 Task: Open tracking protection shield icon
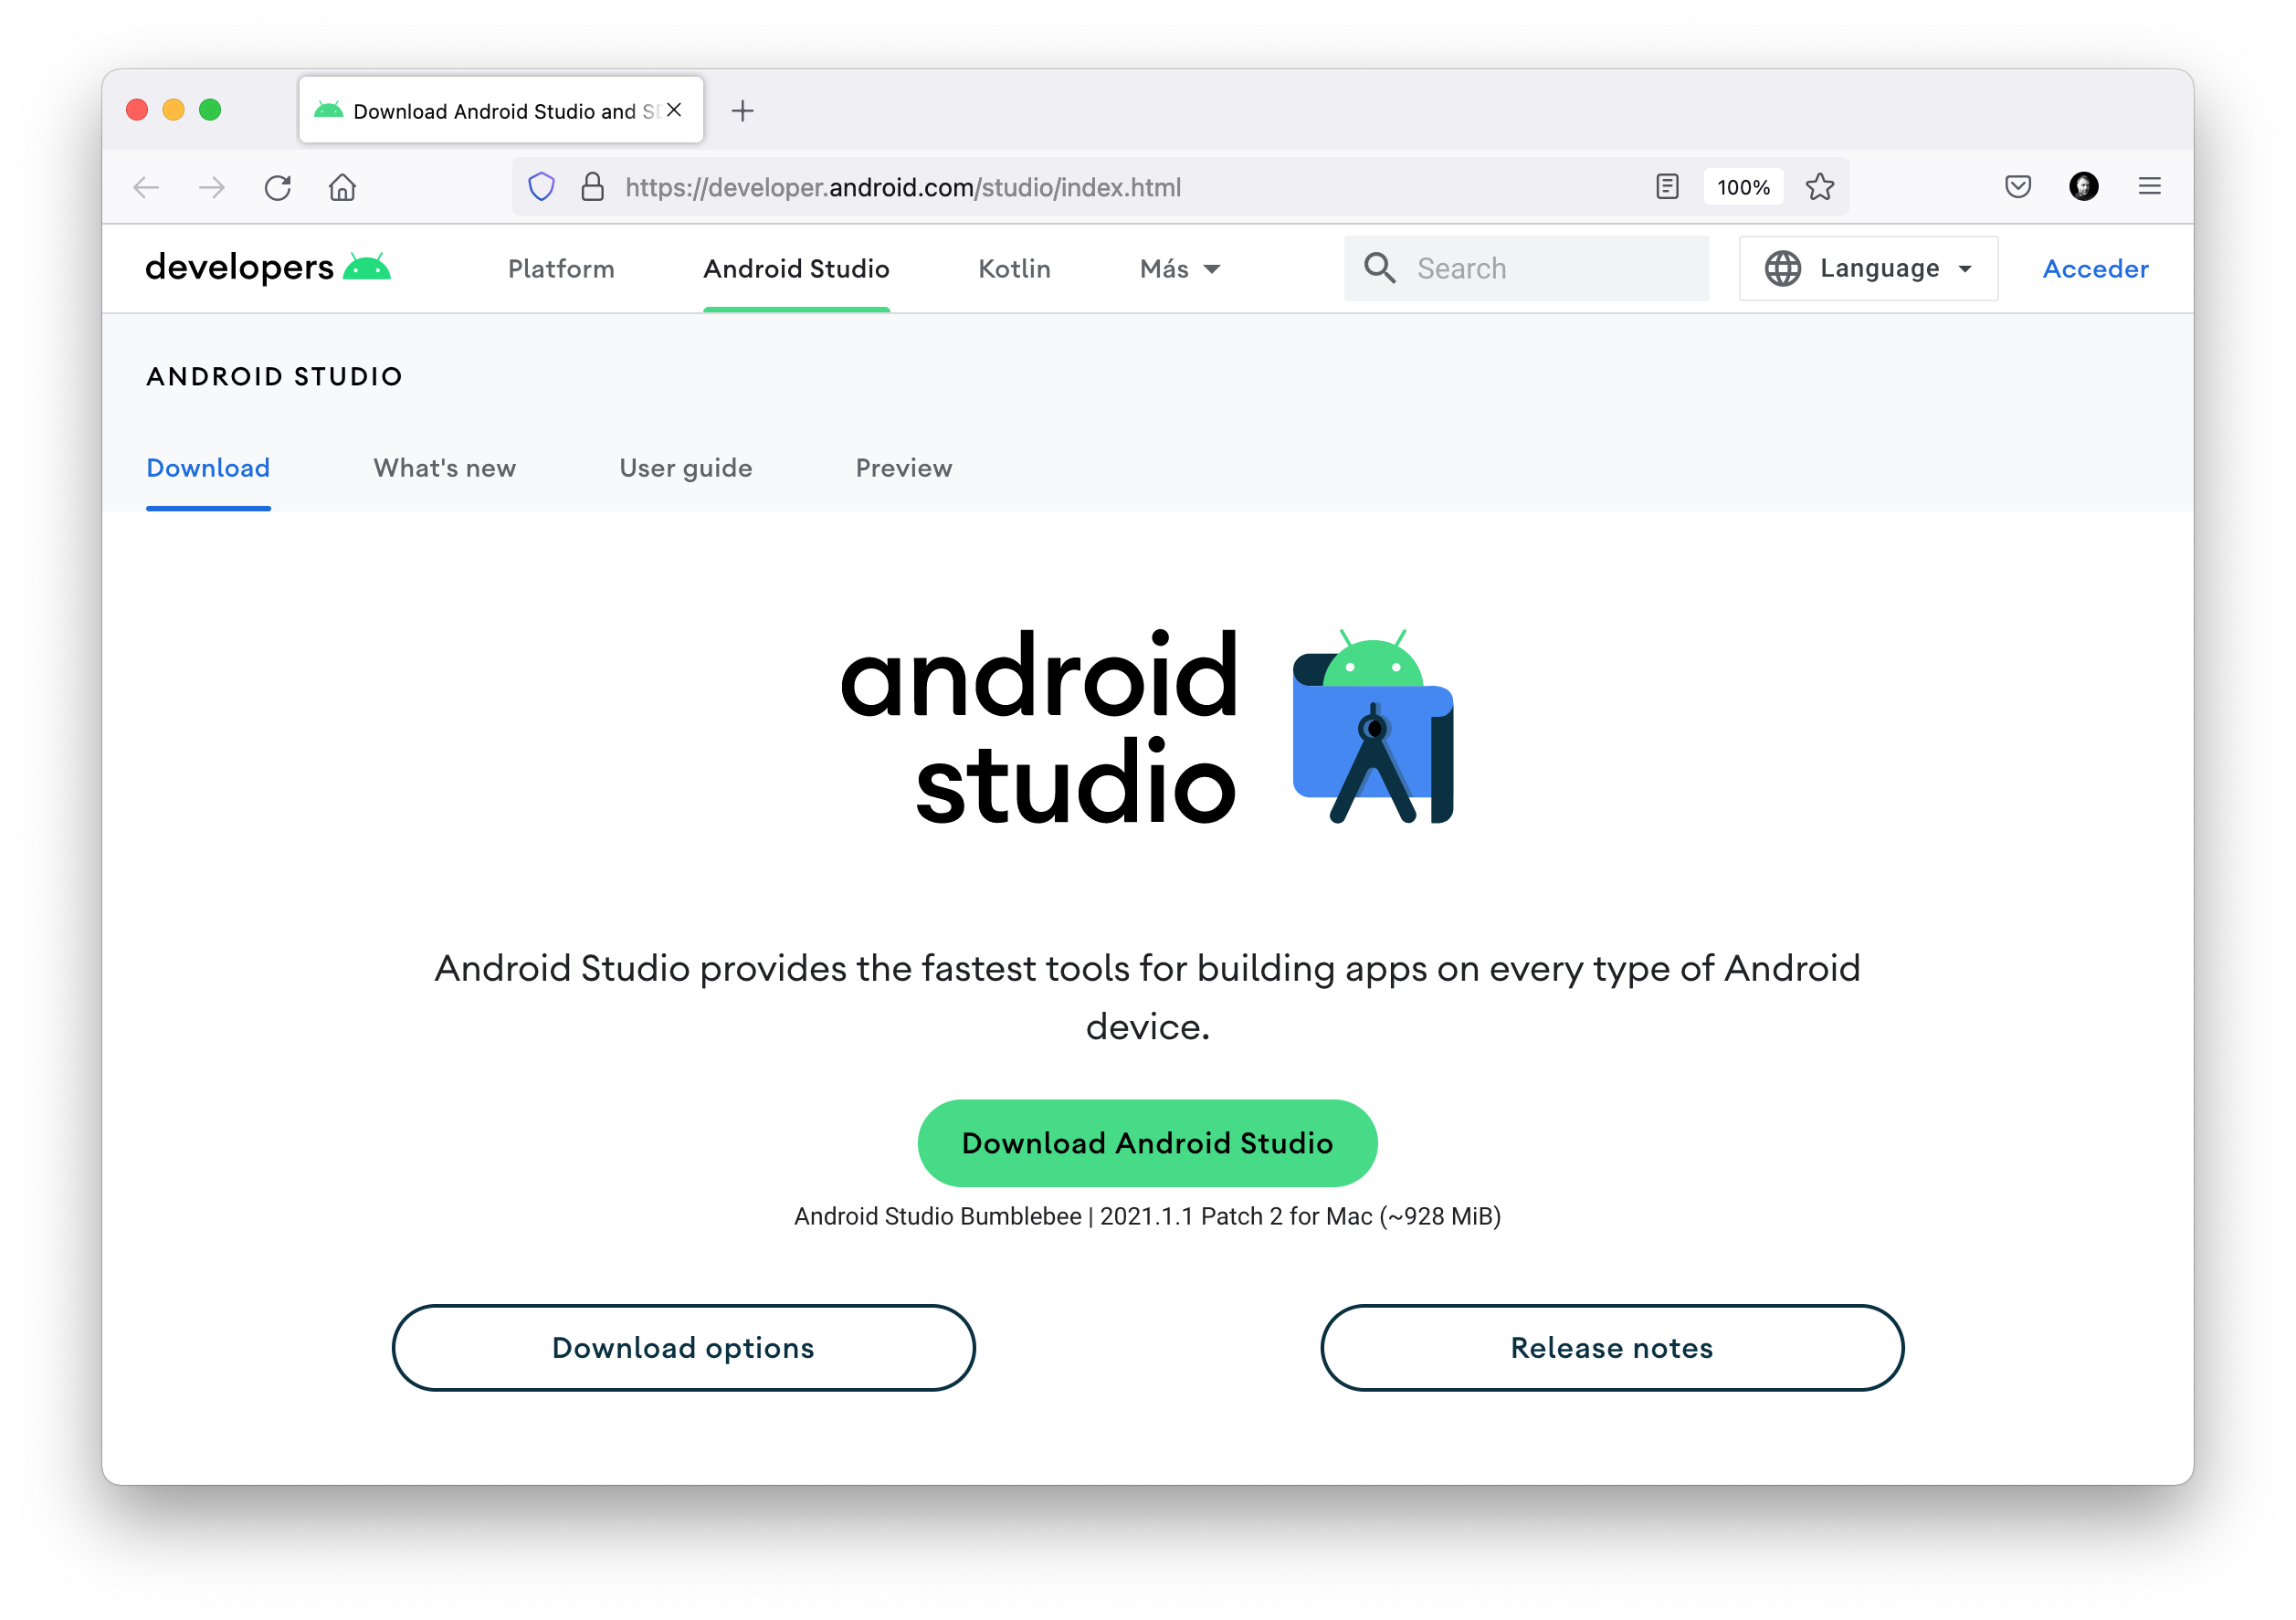(x=541, y=187)
